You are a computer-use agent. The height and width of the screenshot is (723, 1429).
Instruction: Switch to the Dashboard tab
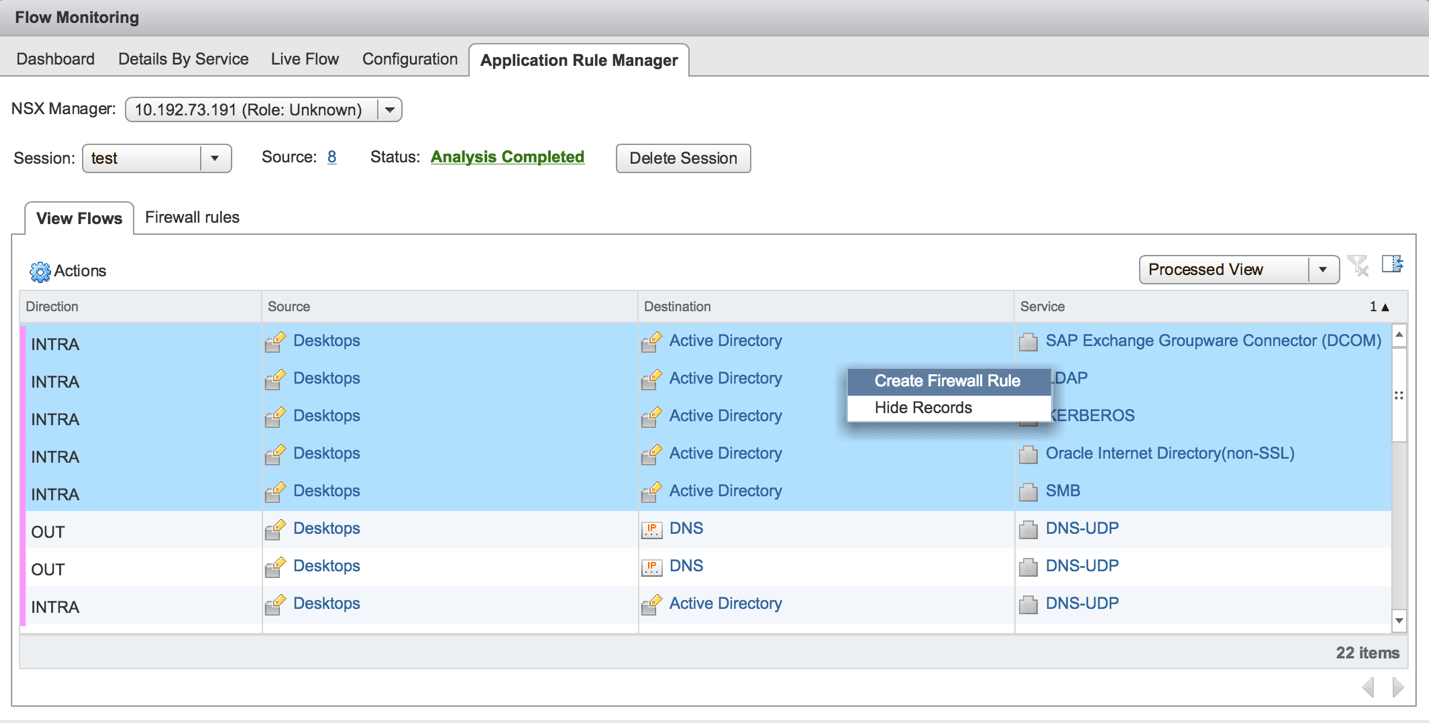tap(55, 59)
